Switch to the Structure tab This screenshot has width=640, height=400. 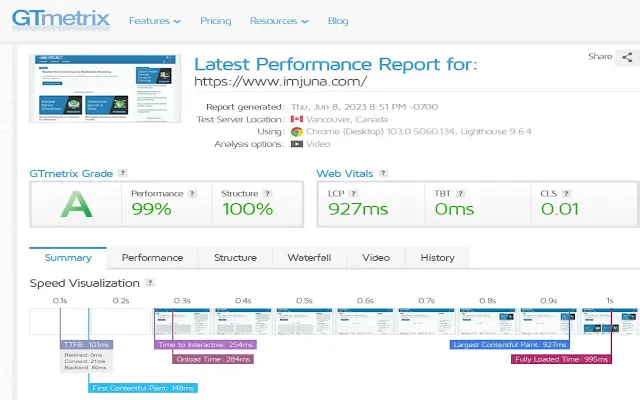[x=236, y=258]
